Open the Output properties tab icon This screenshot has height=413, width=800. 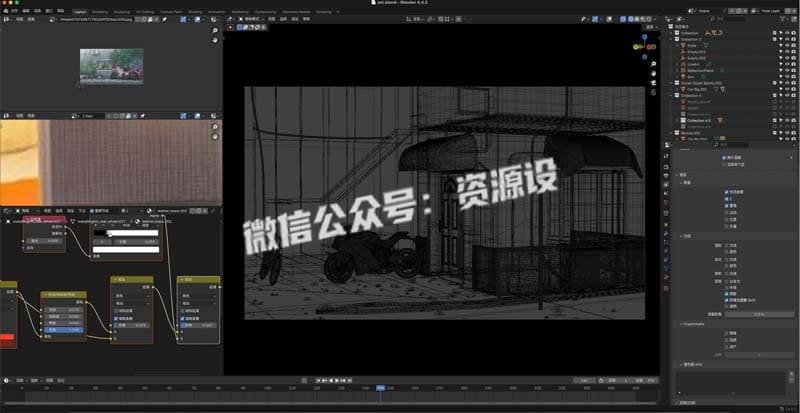point(666,176)
